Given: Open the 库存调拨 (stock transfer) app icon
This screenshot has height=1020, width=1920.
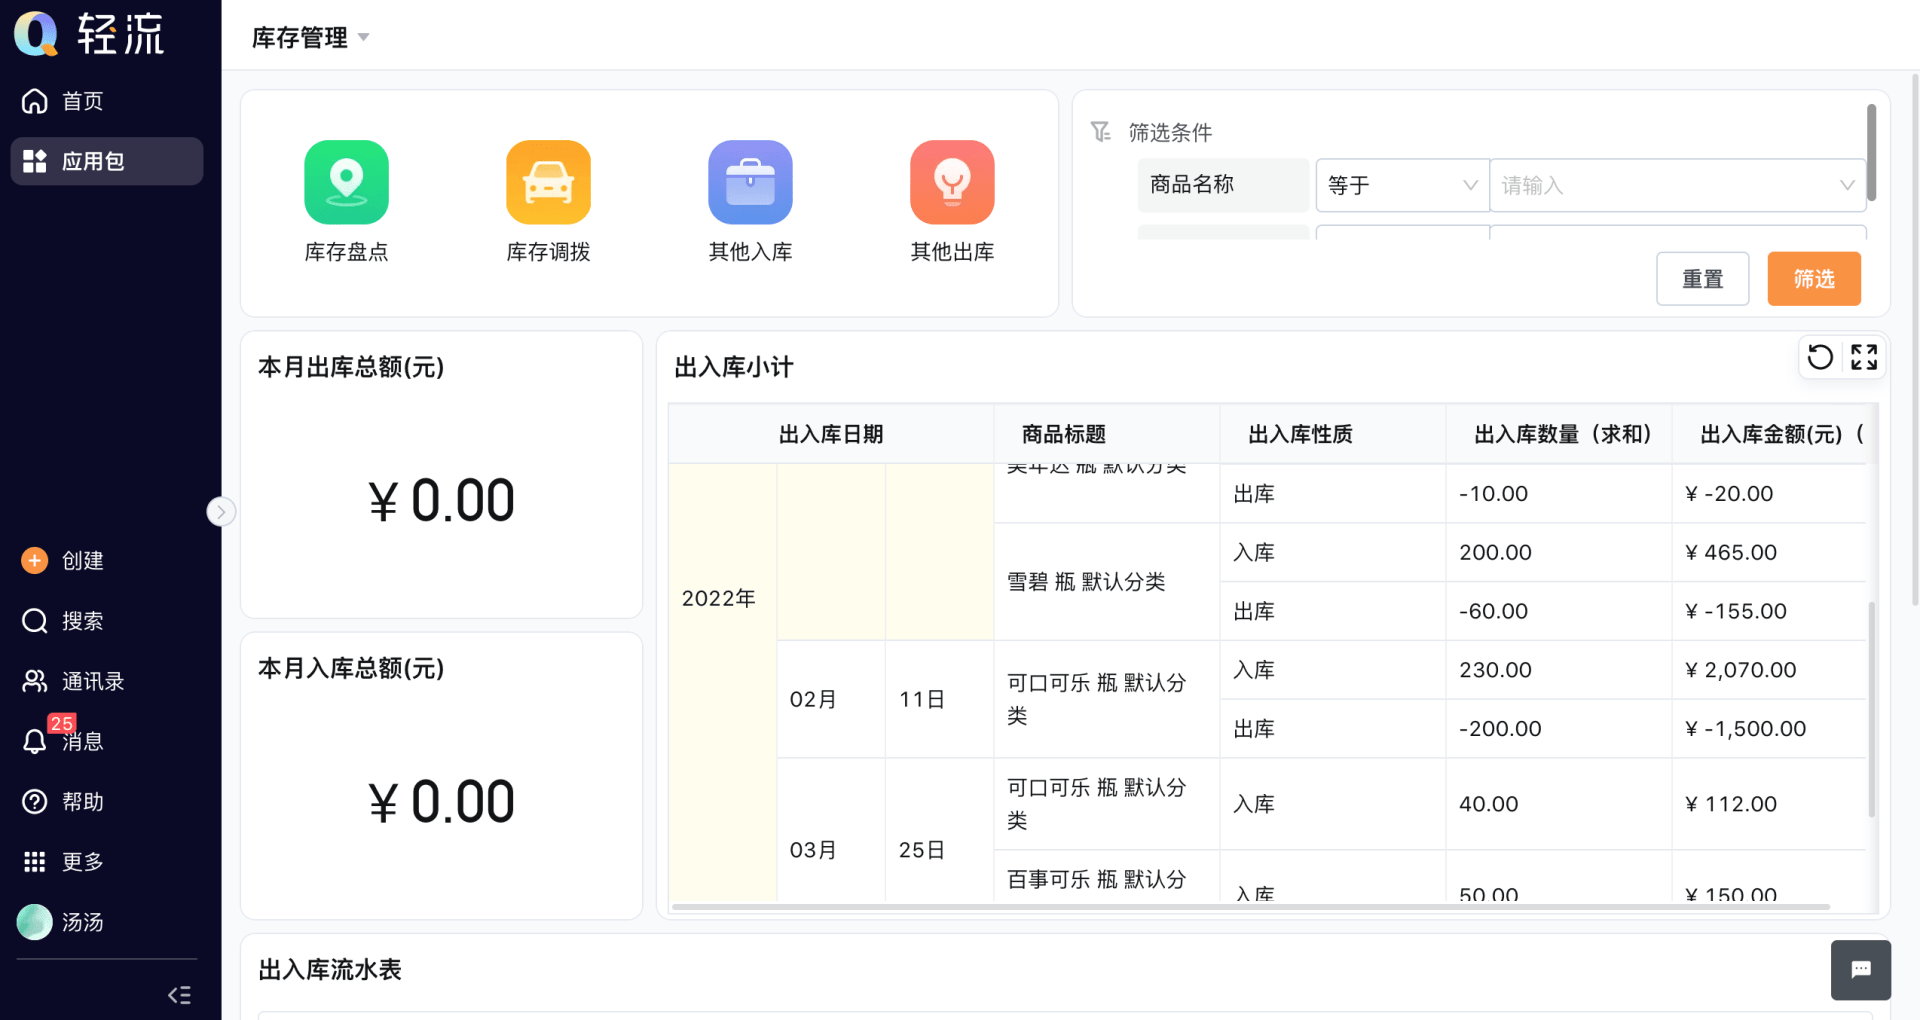Looking at the screenshot, I should (548, 200).
